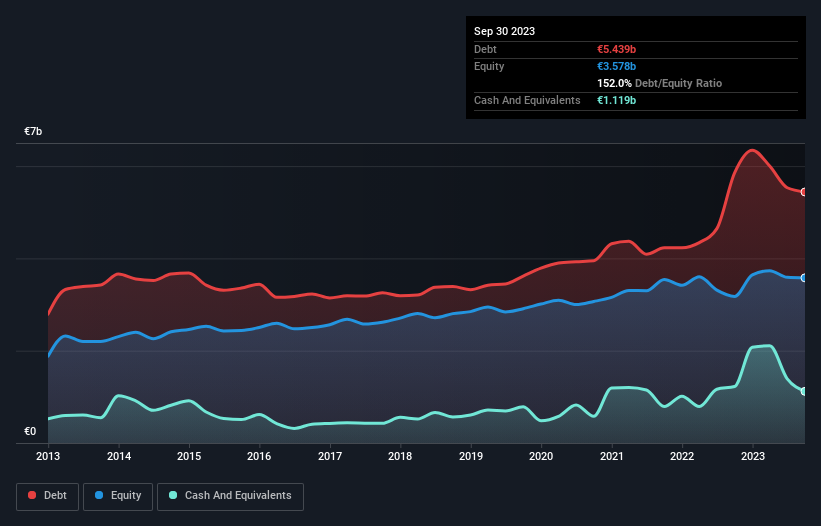This screenshot has width=821, height=526.
Task: Click the €7b y-axis label
Action: click(x=33, y=131)
